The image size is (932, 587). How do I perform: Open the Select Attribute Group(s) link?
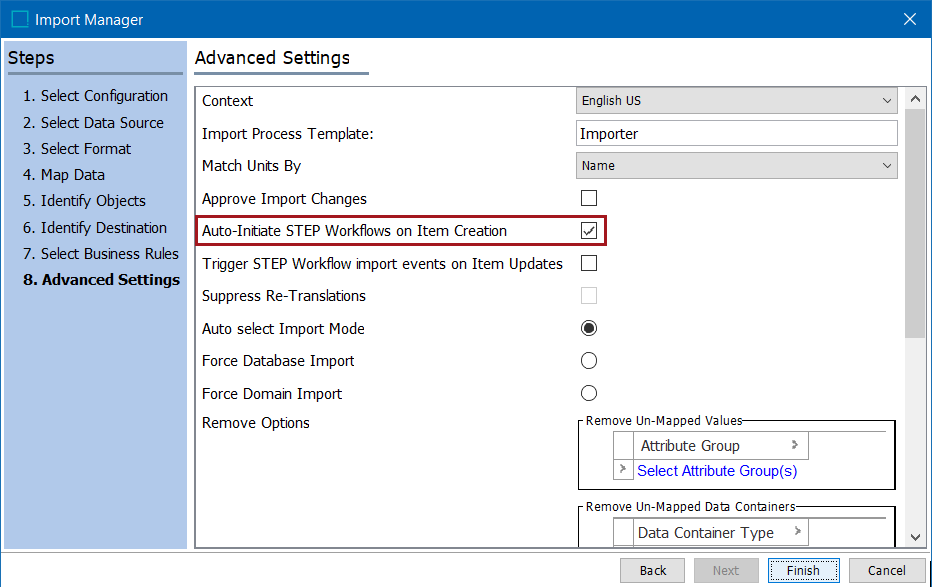click(717, 471)
